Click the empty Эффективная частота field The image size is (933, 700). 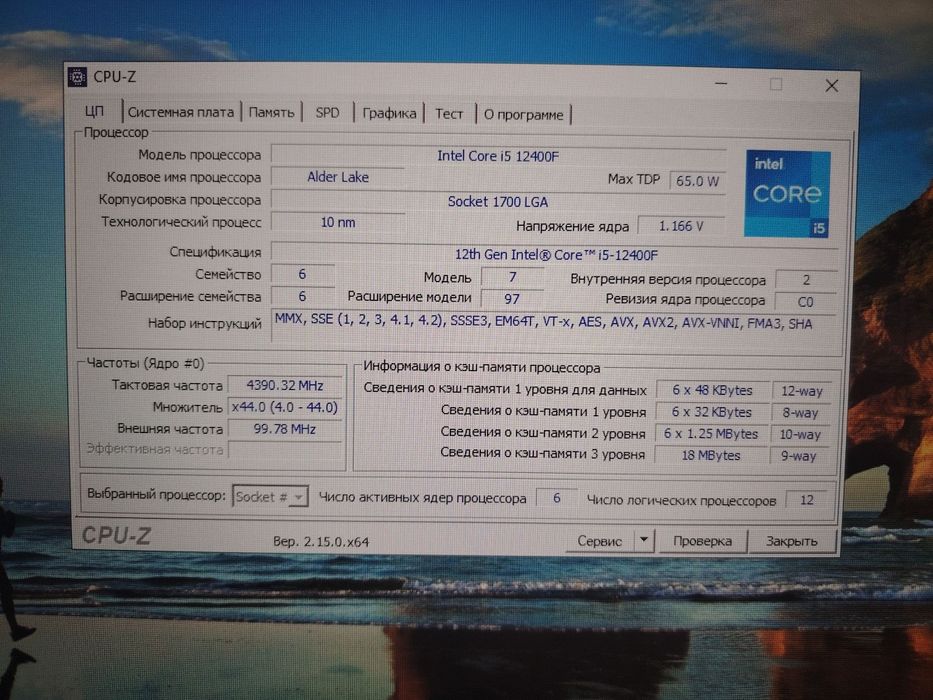[285, 449]
